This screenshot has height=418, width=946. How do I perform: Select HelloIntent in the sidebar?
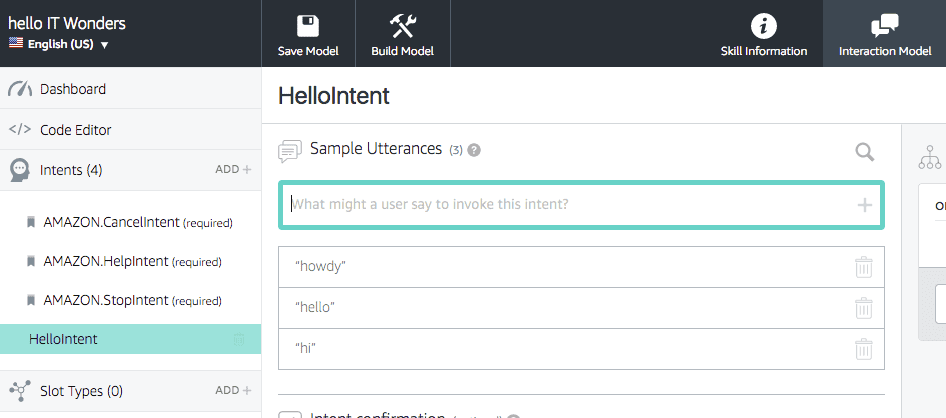pyautogui.click(x=130, y=339)
